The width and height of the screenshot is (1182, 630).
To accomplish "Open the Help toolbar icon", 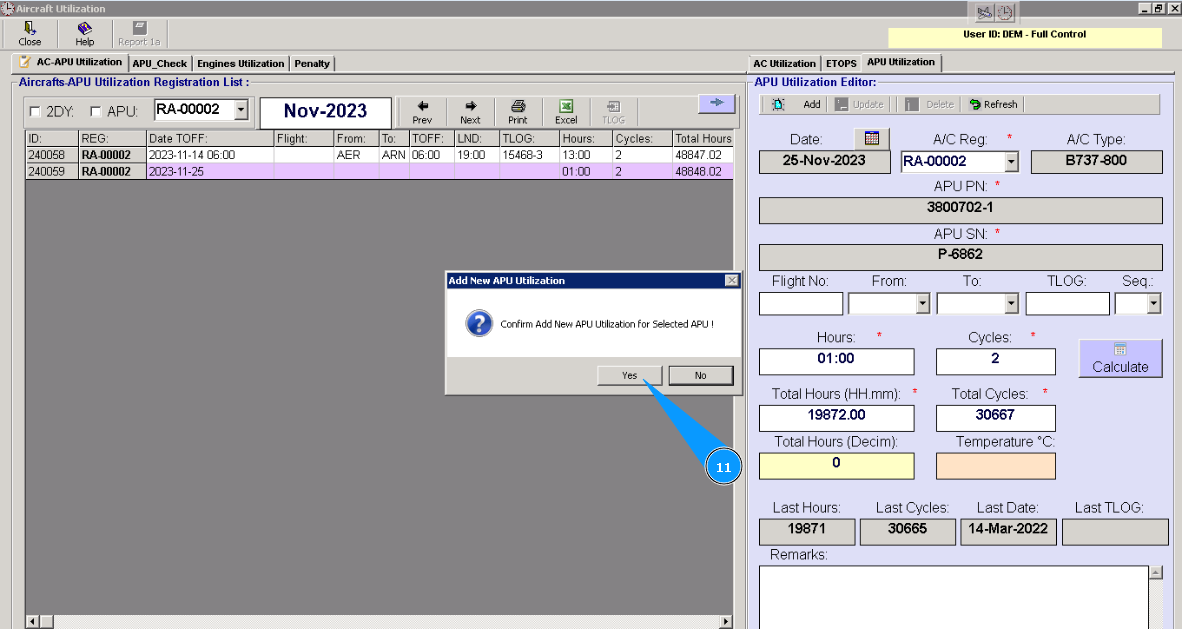I will coord(84,34).
